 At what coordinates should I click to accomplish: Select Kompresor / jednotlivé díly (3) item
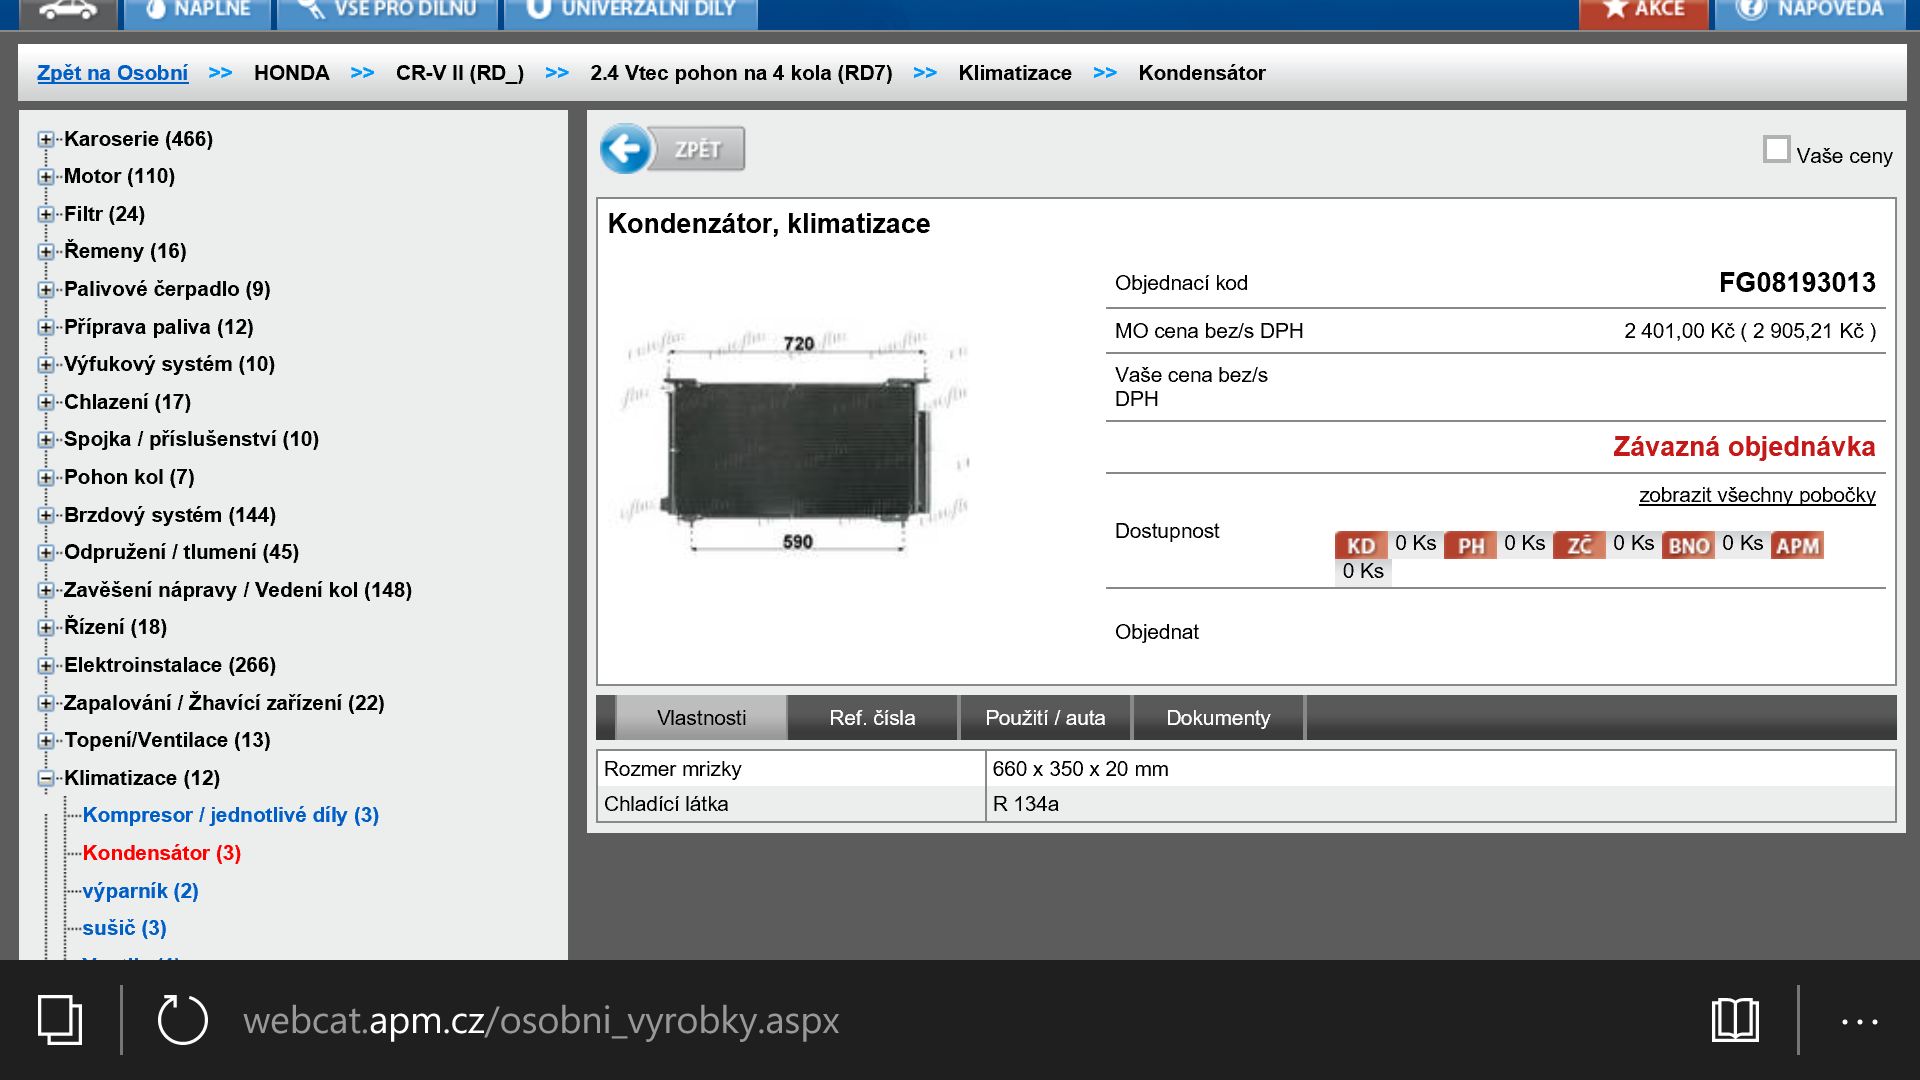230,815
